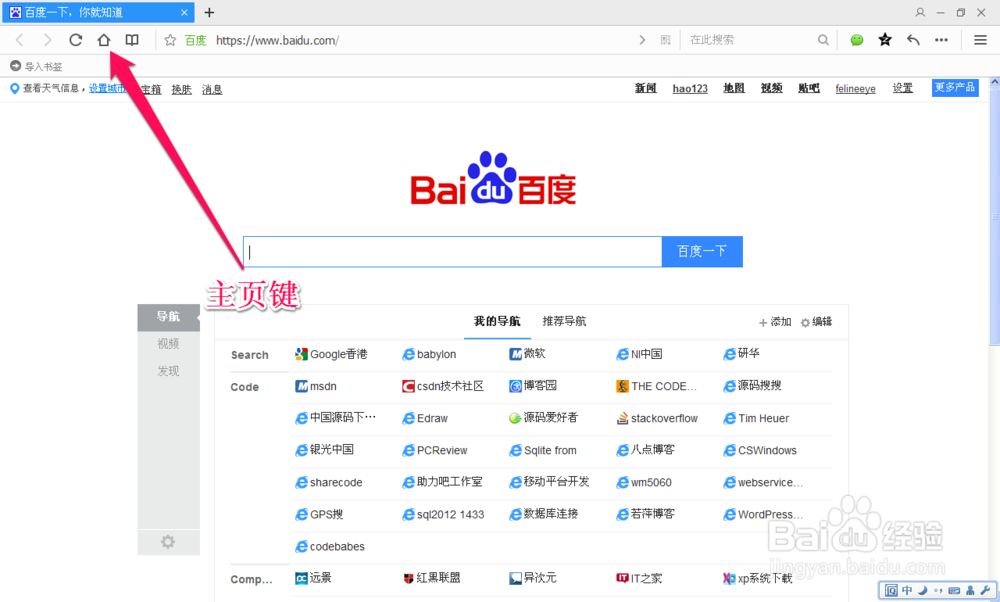Open the PCReview shortcut

pyautogui.click(x=435, y=450)
